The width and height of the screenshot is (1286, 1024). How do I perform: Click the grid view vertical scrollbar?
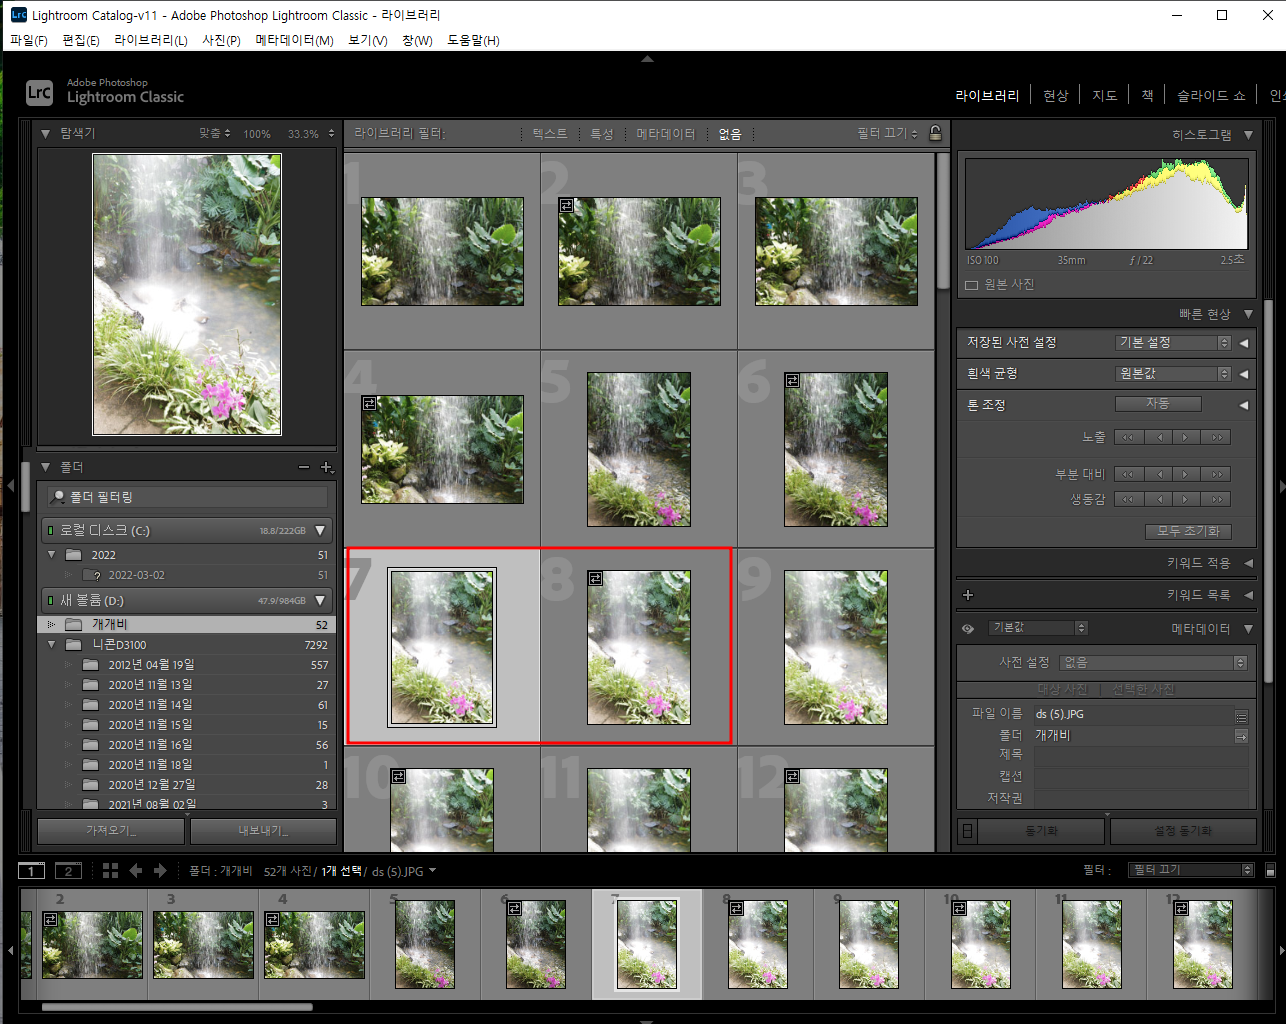[x=942, y=221]
